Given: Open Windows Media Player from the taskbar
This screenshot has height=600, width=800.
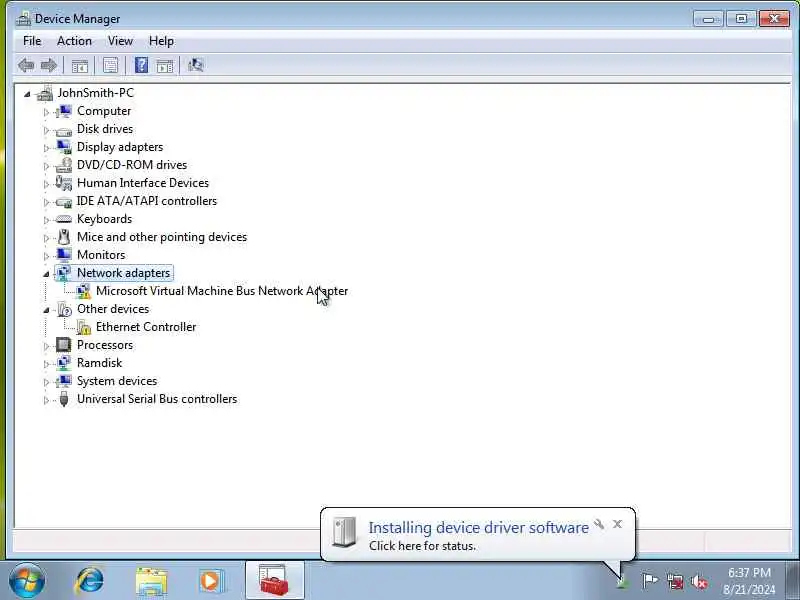Looking at the screenshot, I should (211, 581).
